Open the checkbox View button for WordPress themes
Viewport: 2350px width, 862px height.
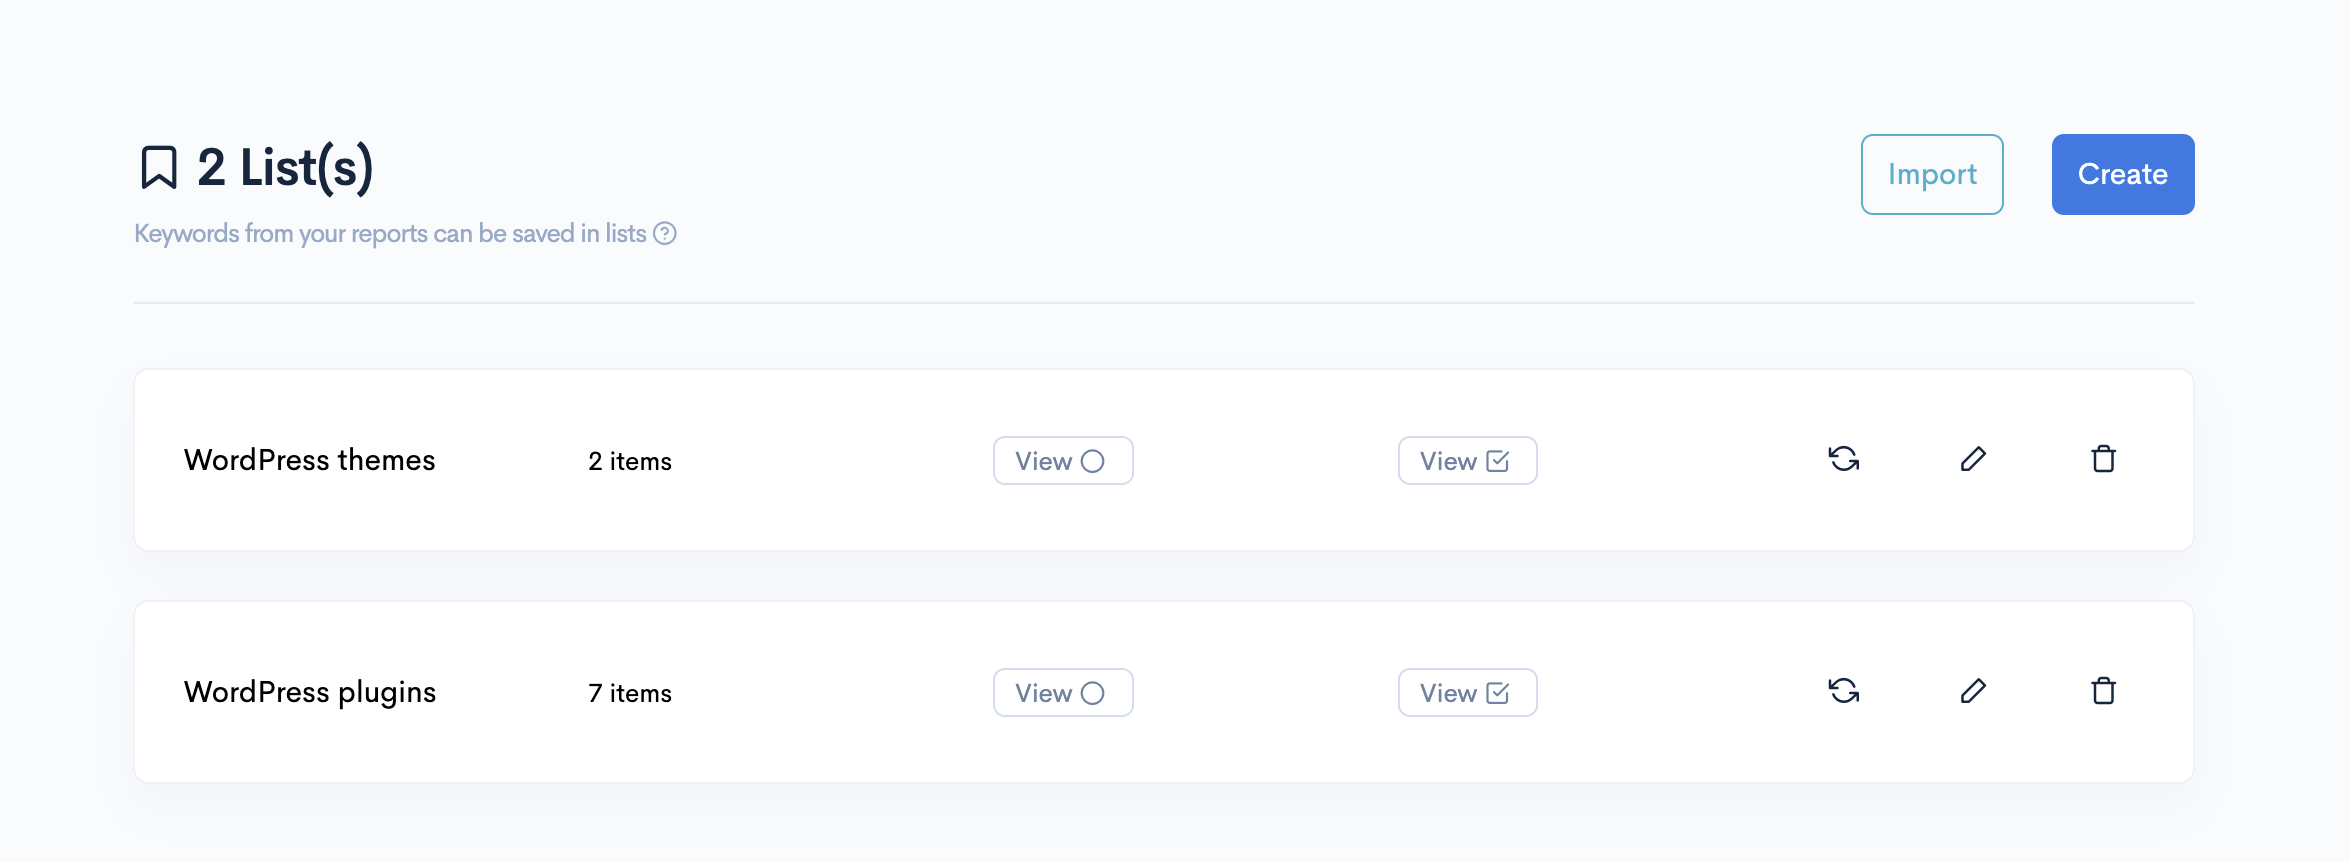point(1467,461)
